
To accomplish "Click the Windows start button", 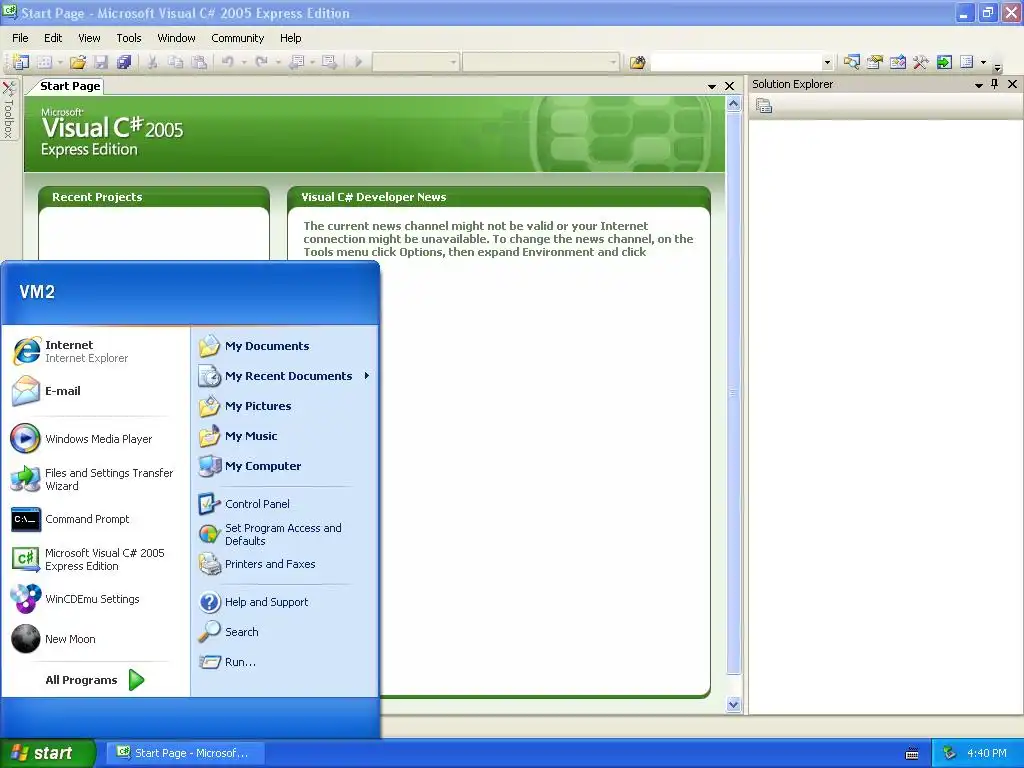I will [x=47, y=753].
